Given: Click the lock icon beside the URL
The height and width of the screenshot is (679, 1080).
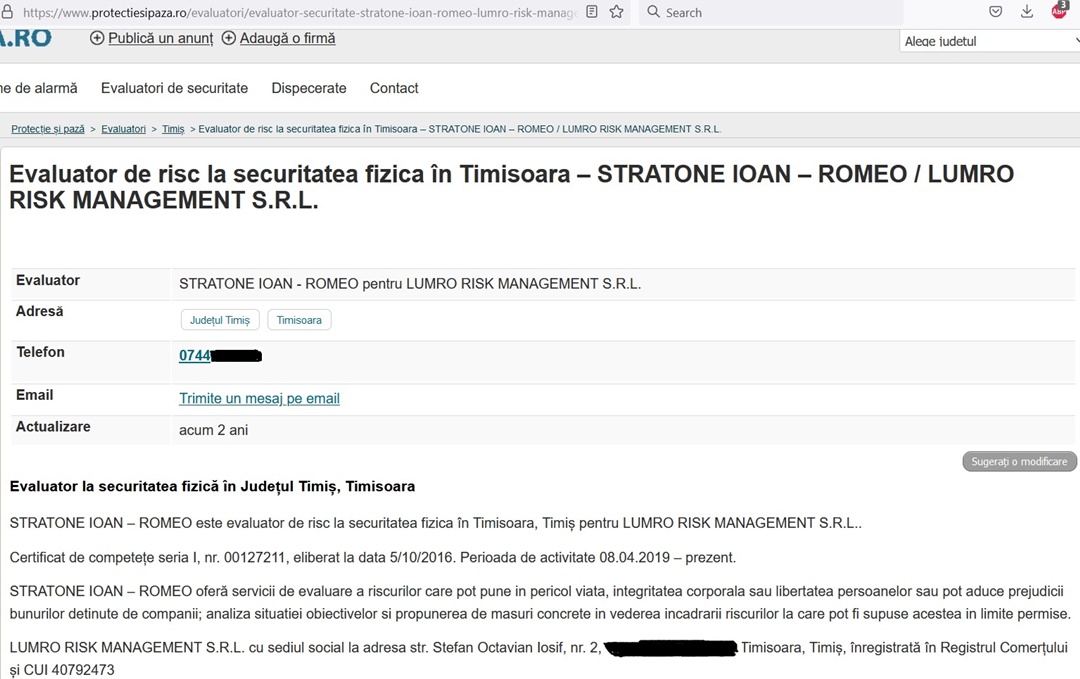Looking at the screenshot, I should pos(7,12).
